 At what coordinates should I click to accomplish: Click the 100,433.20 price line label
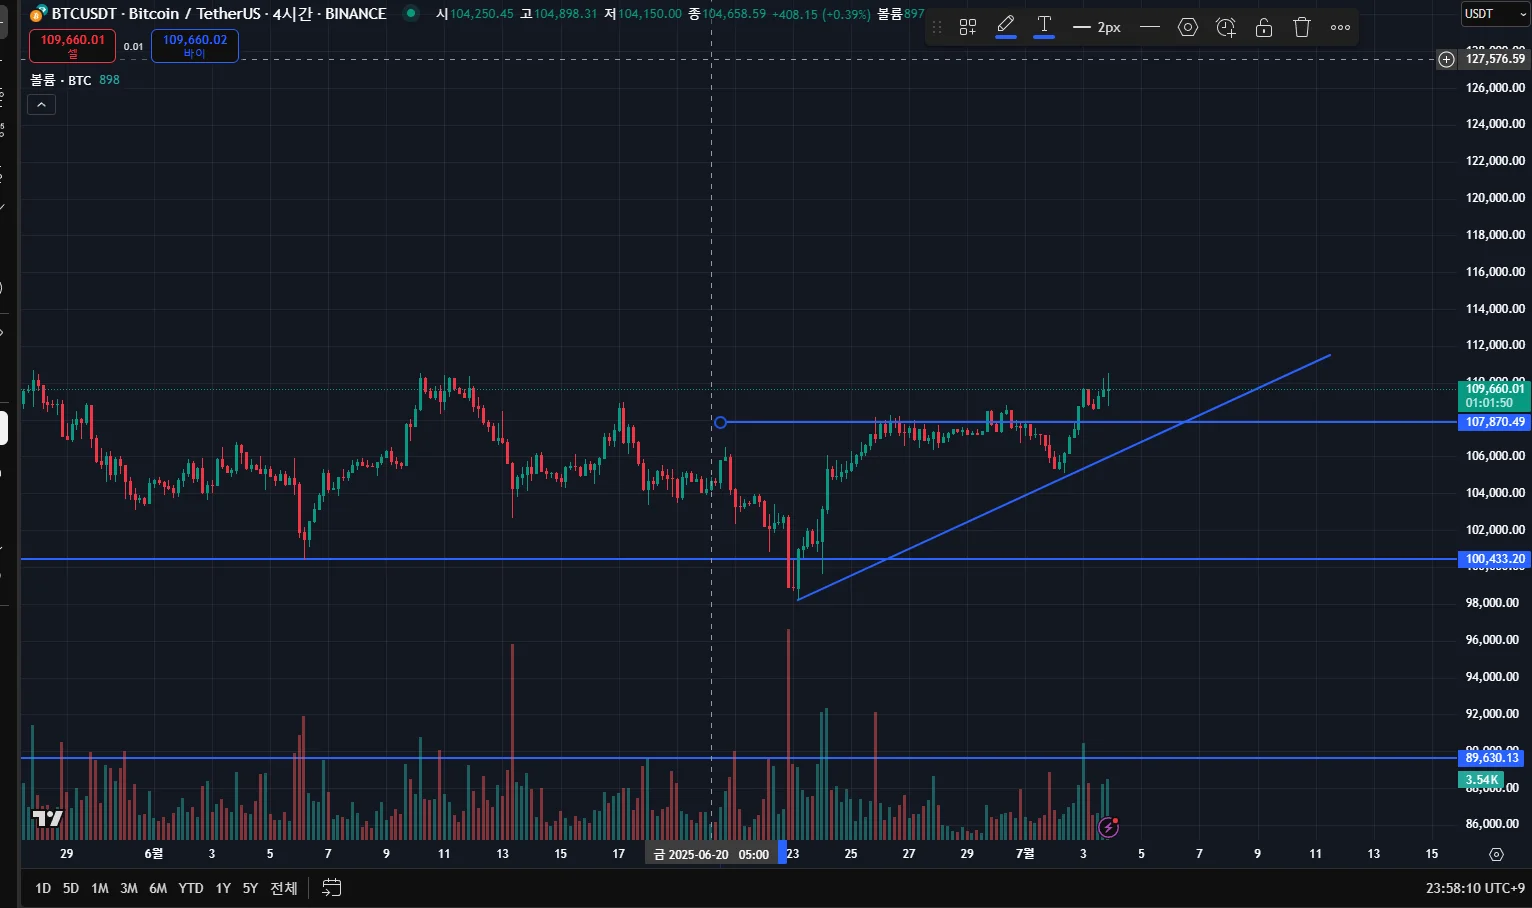1495,559
